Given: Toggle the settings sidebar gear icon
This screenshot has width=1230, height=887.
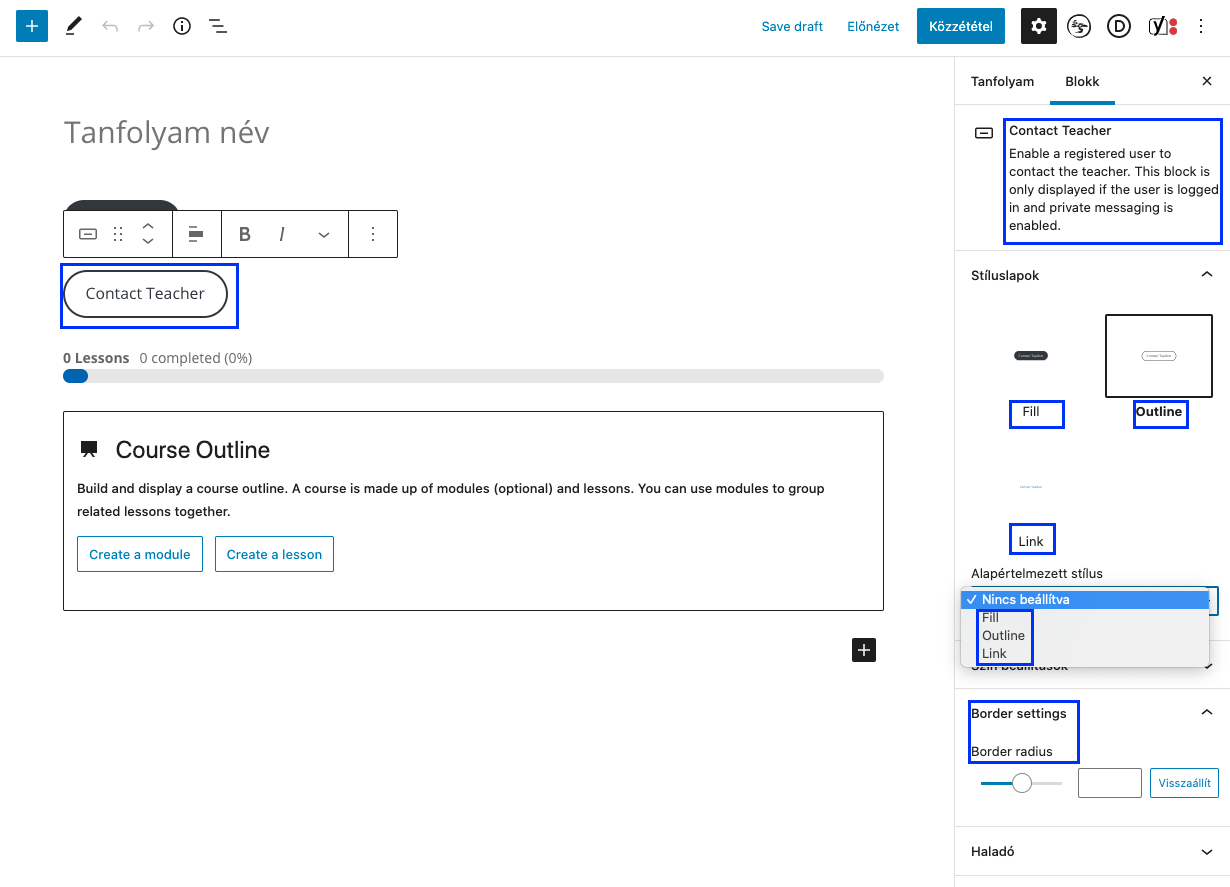Looking at the screenshot, I should point(1038,26).
